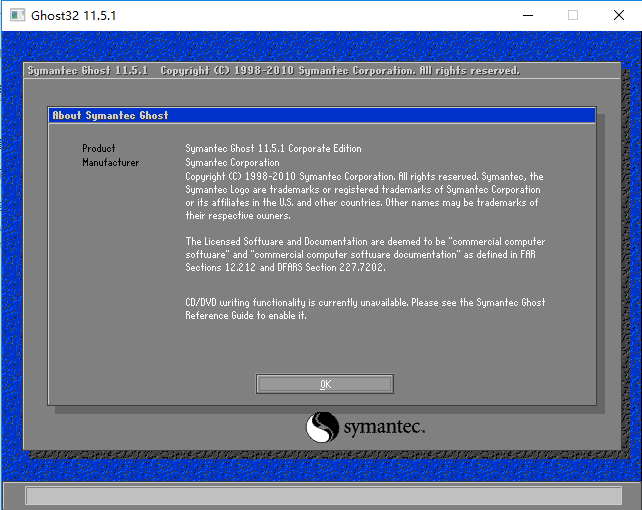Click the Symantec Corporation manufacturer value
Image resolution: width=642 pixels, height=510 pixels.
pos(232,162)
